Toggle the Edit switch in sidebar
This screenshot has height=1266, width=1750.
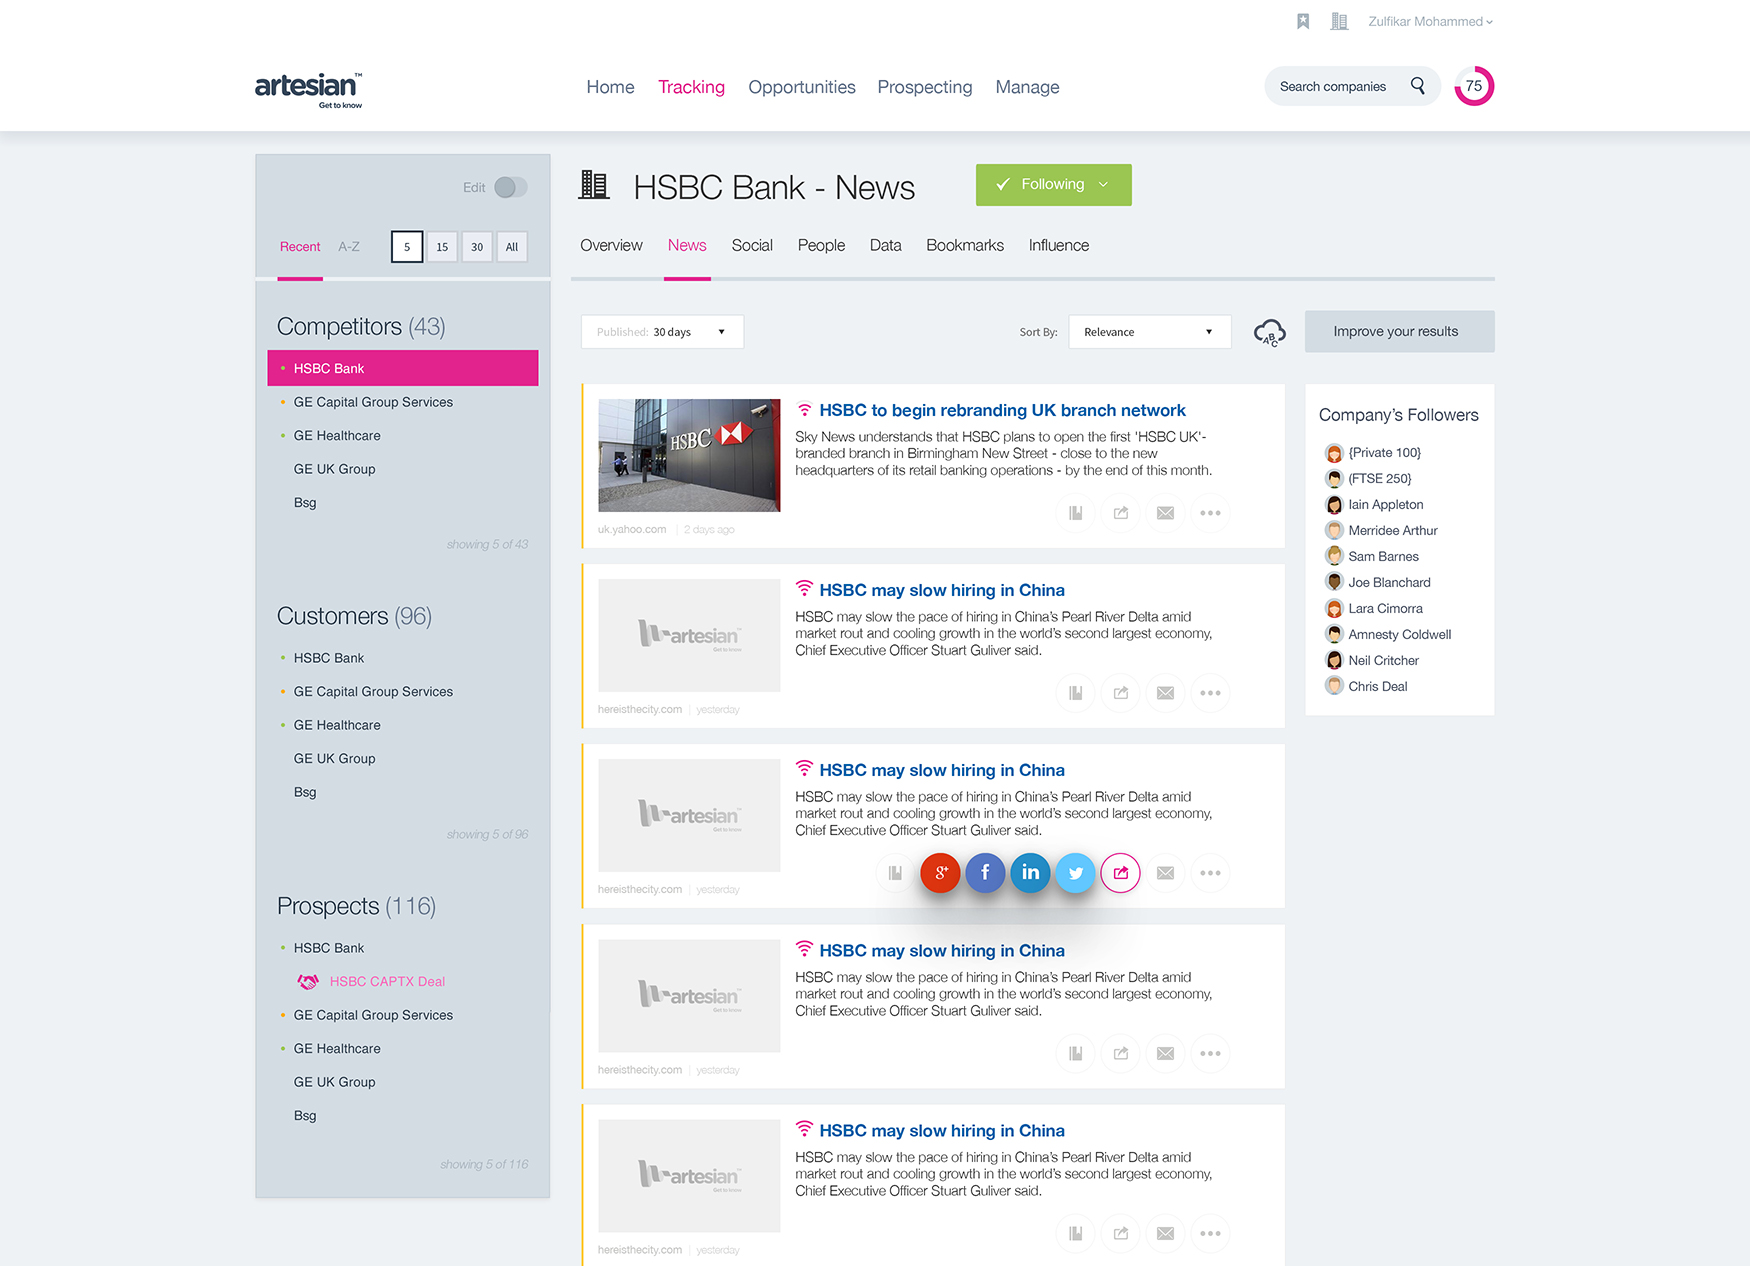510,187
